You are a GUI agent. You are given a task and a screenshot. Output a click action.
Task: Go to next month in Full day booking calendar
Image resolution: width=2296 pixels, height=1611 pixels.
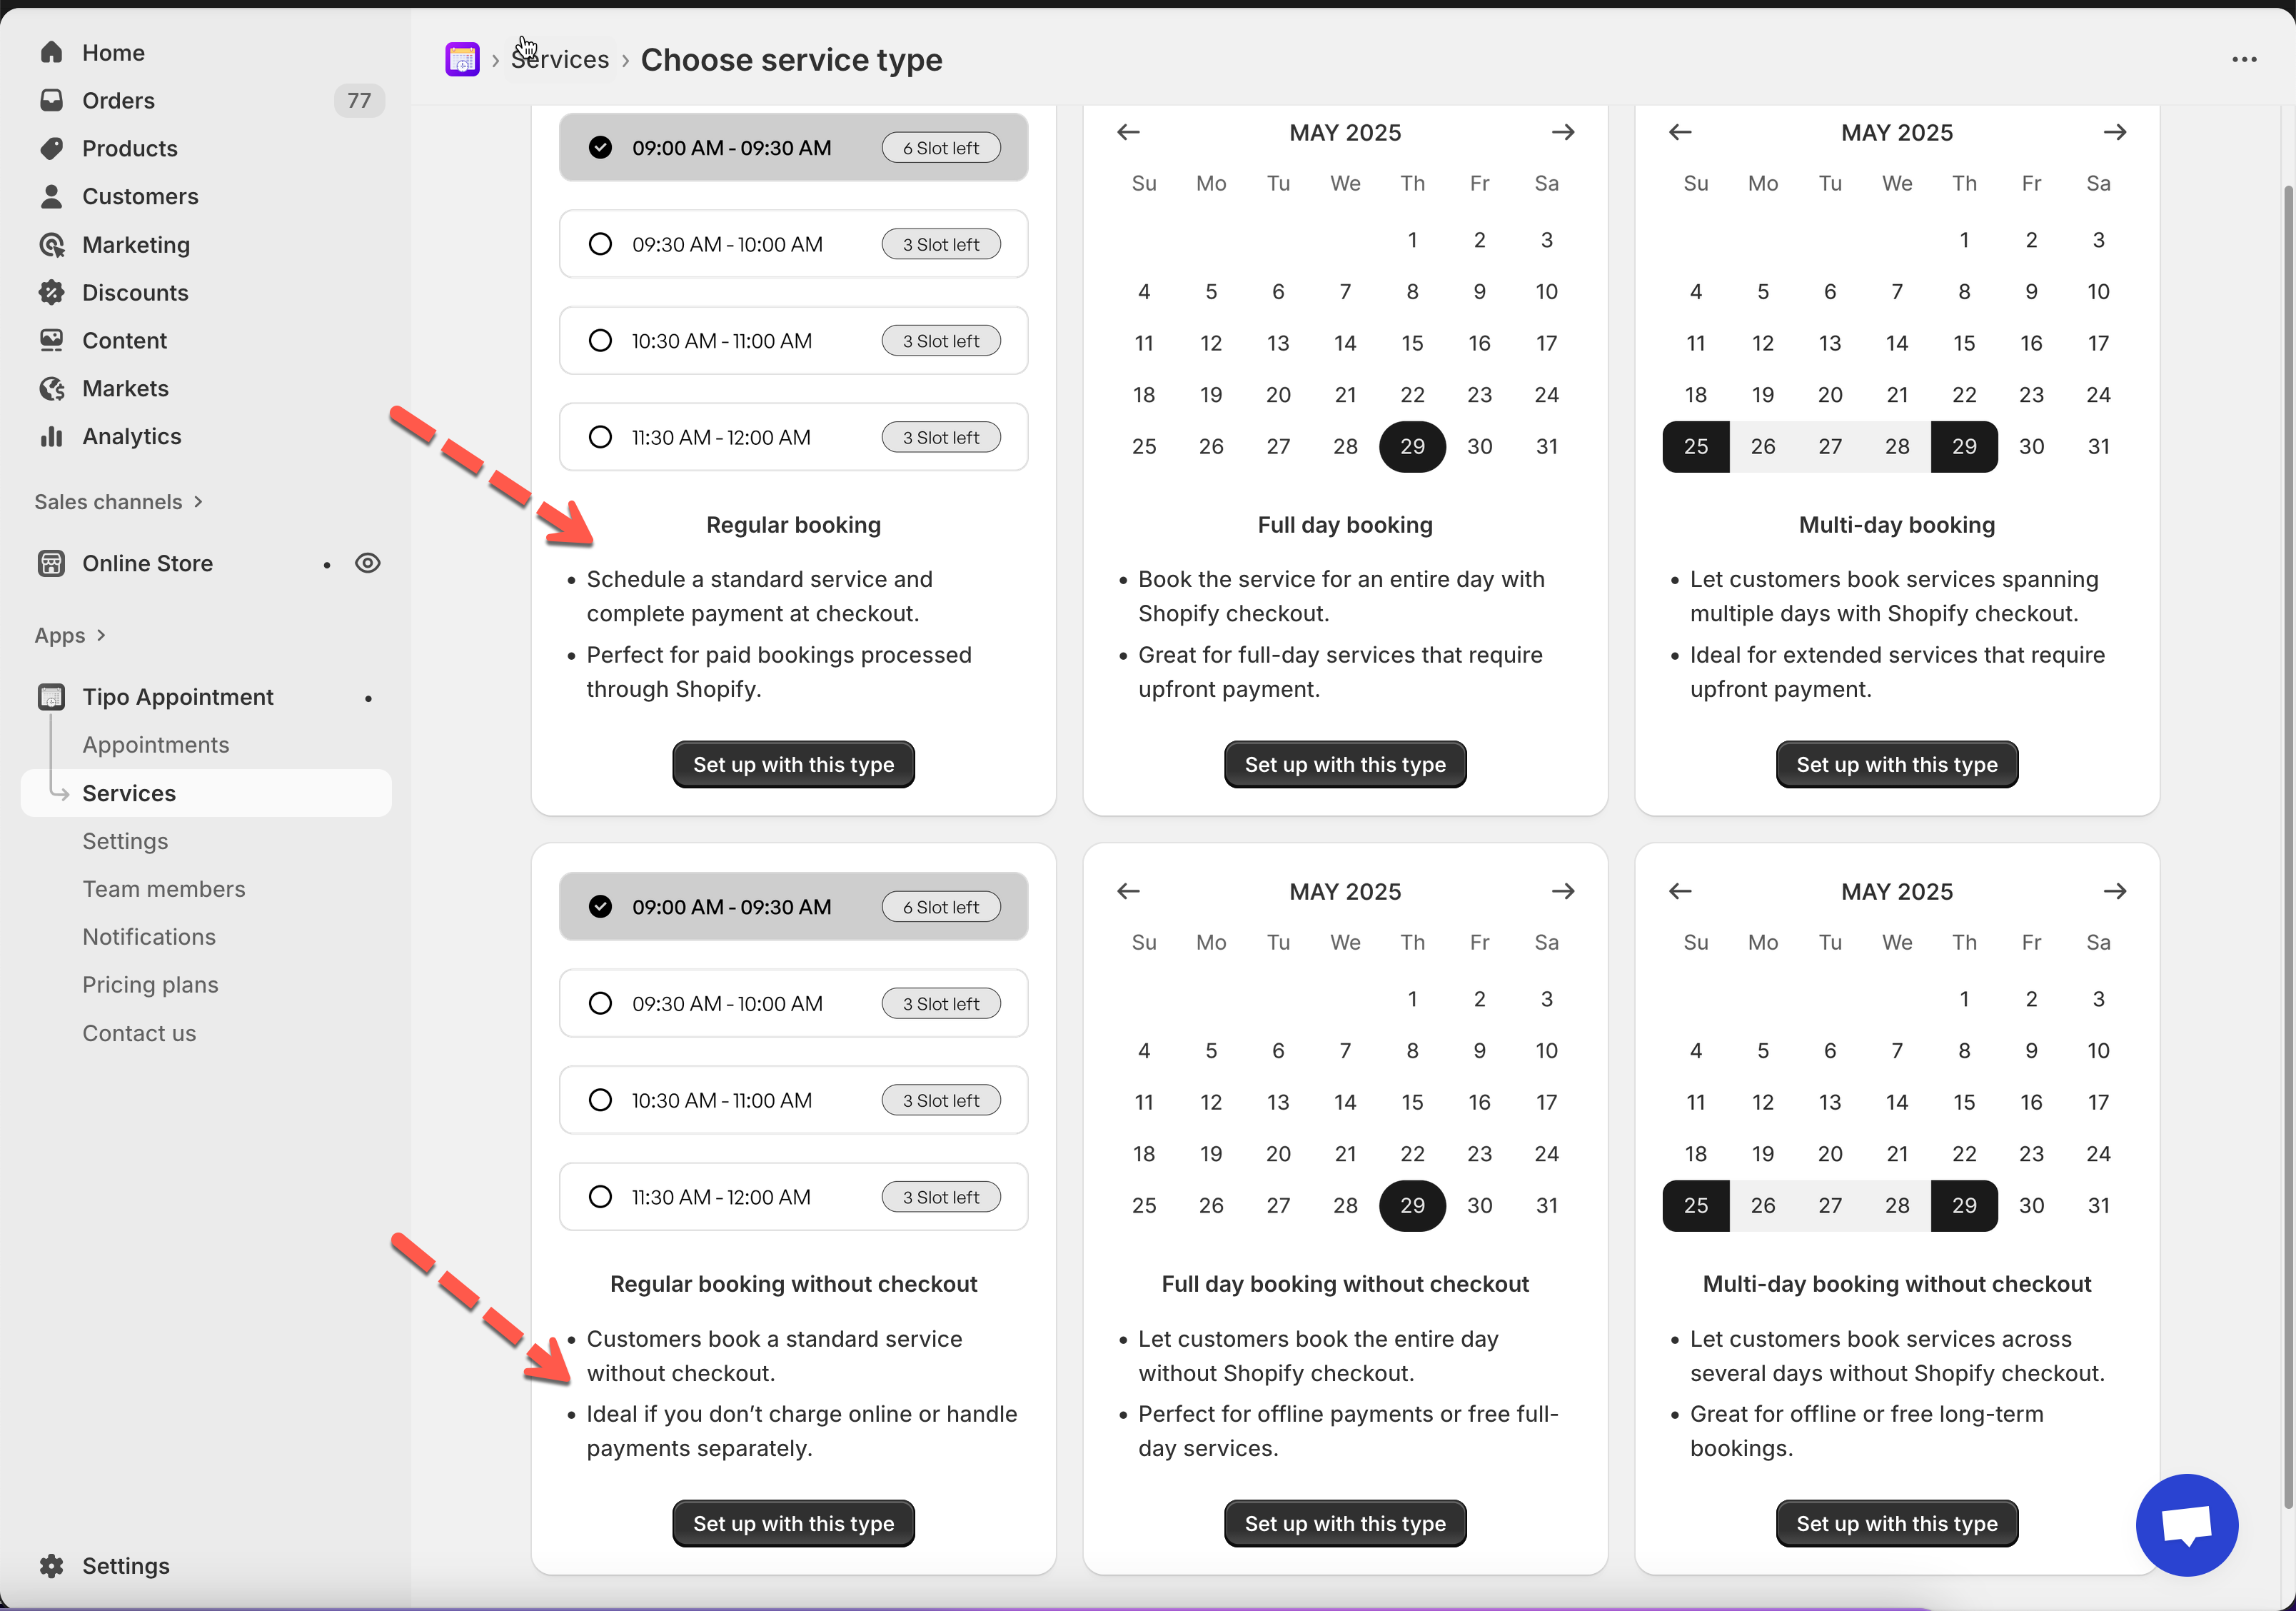pyautogui.click(x=1563, y=133)
